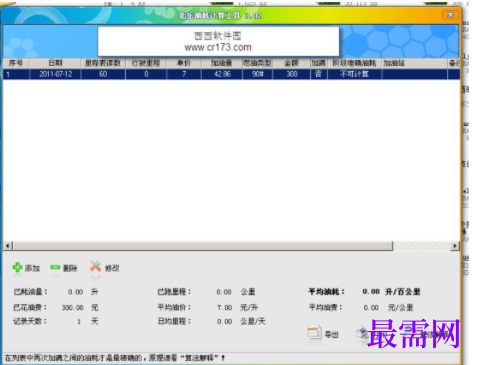
Task: Click the 日均里程 label
Action: pyautogui.click(x=174, y=321)
